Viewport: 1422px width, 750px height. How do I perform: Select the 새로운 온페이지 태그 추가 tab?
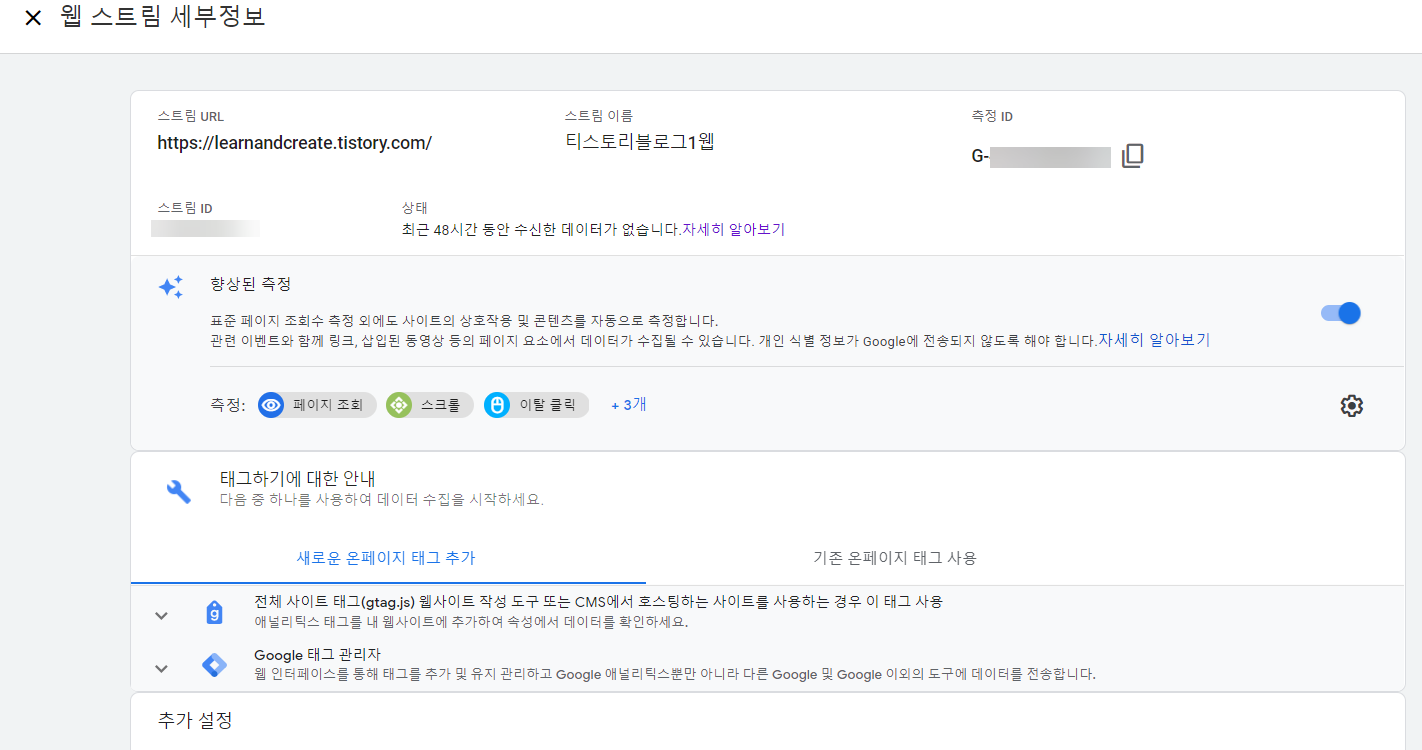(x=386, y=558)
